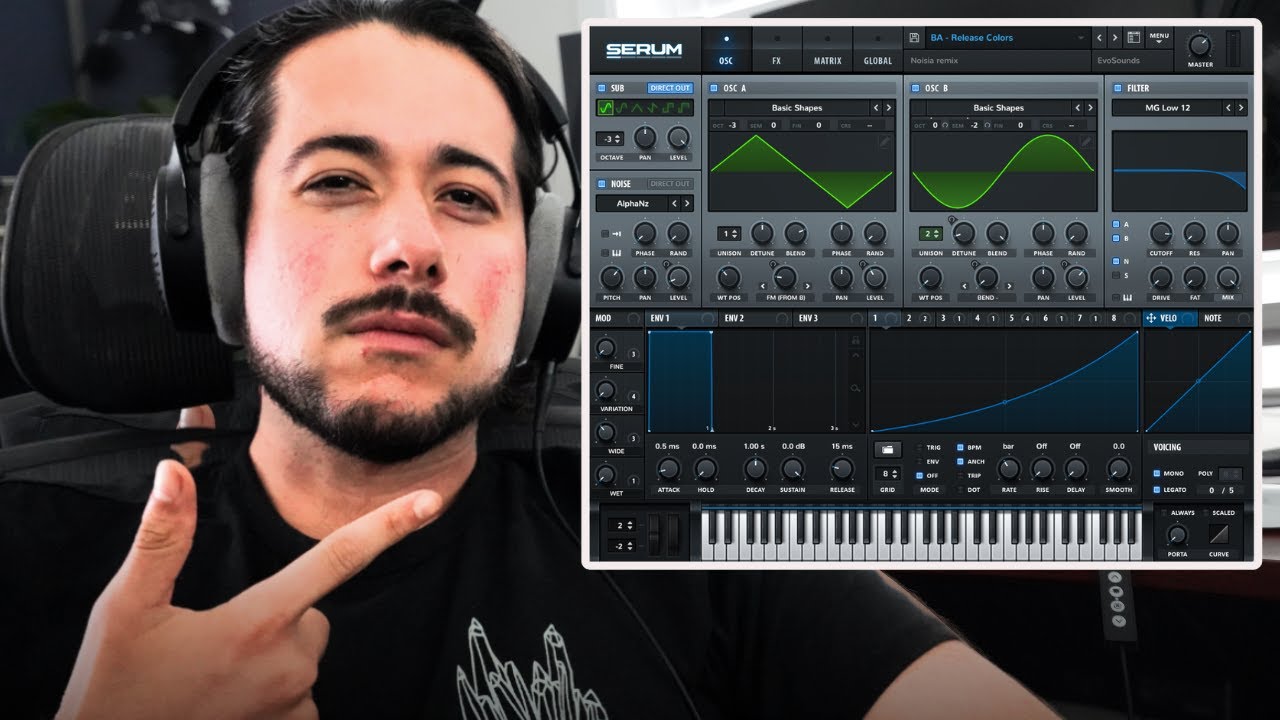Select the ENV 3 tab
The height and width of the screenshot is (720, 1280).
pos(829,319)
